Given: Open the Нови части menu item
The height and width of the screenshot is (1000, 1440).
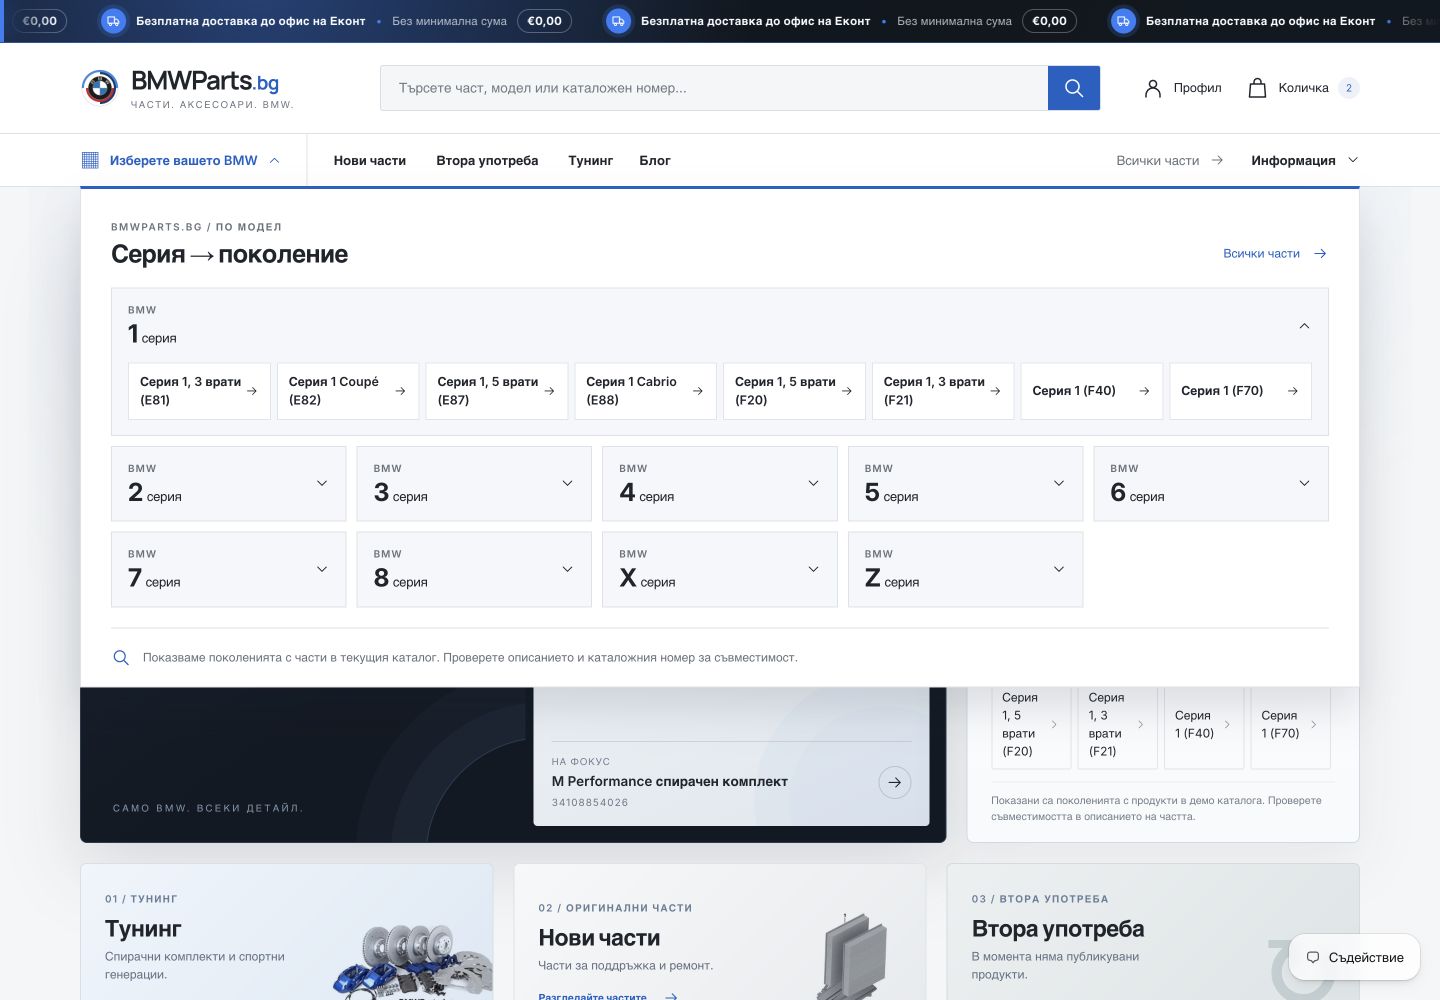Looking at the screenshot, I should (x=370, y=160).
